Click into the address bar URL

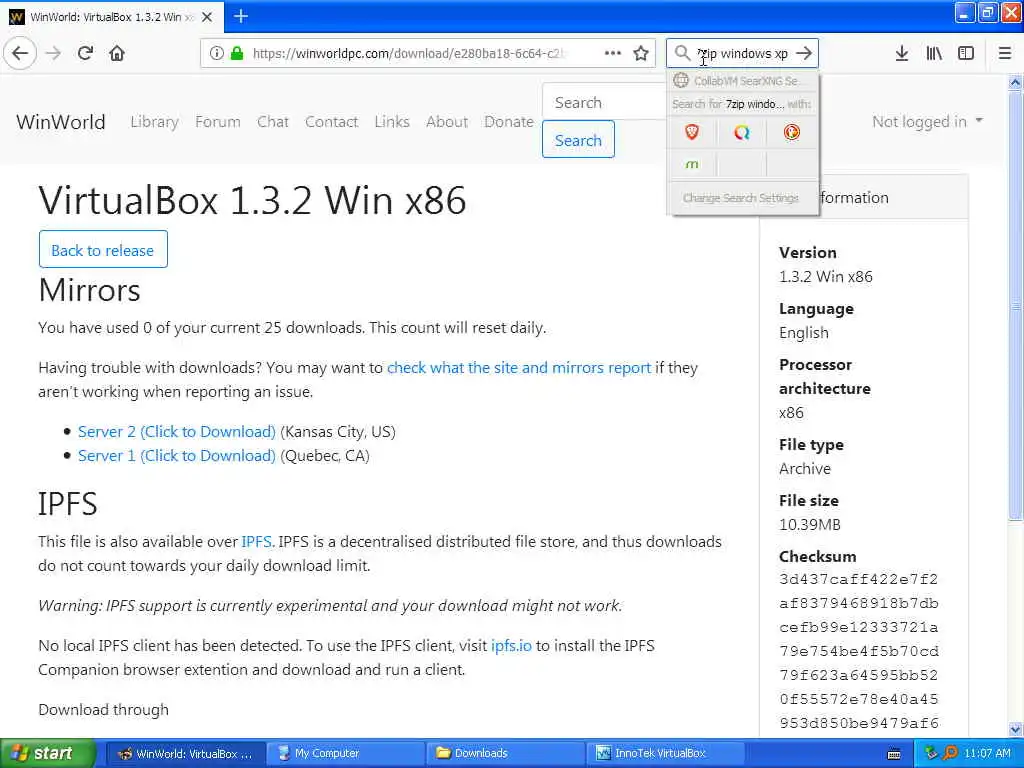click(409, 53)
